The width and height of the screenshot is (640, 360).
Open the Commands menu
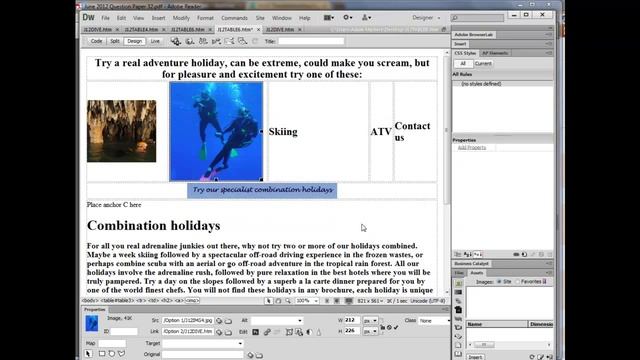click(234, 18)
